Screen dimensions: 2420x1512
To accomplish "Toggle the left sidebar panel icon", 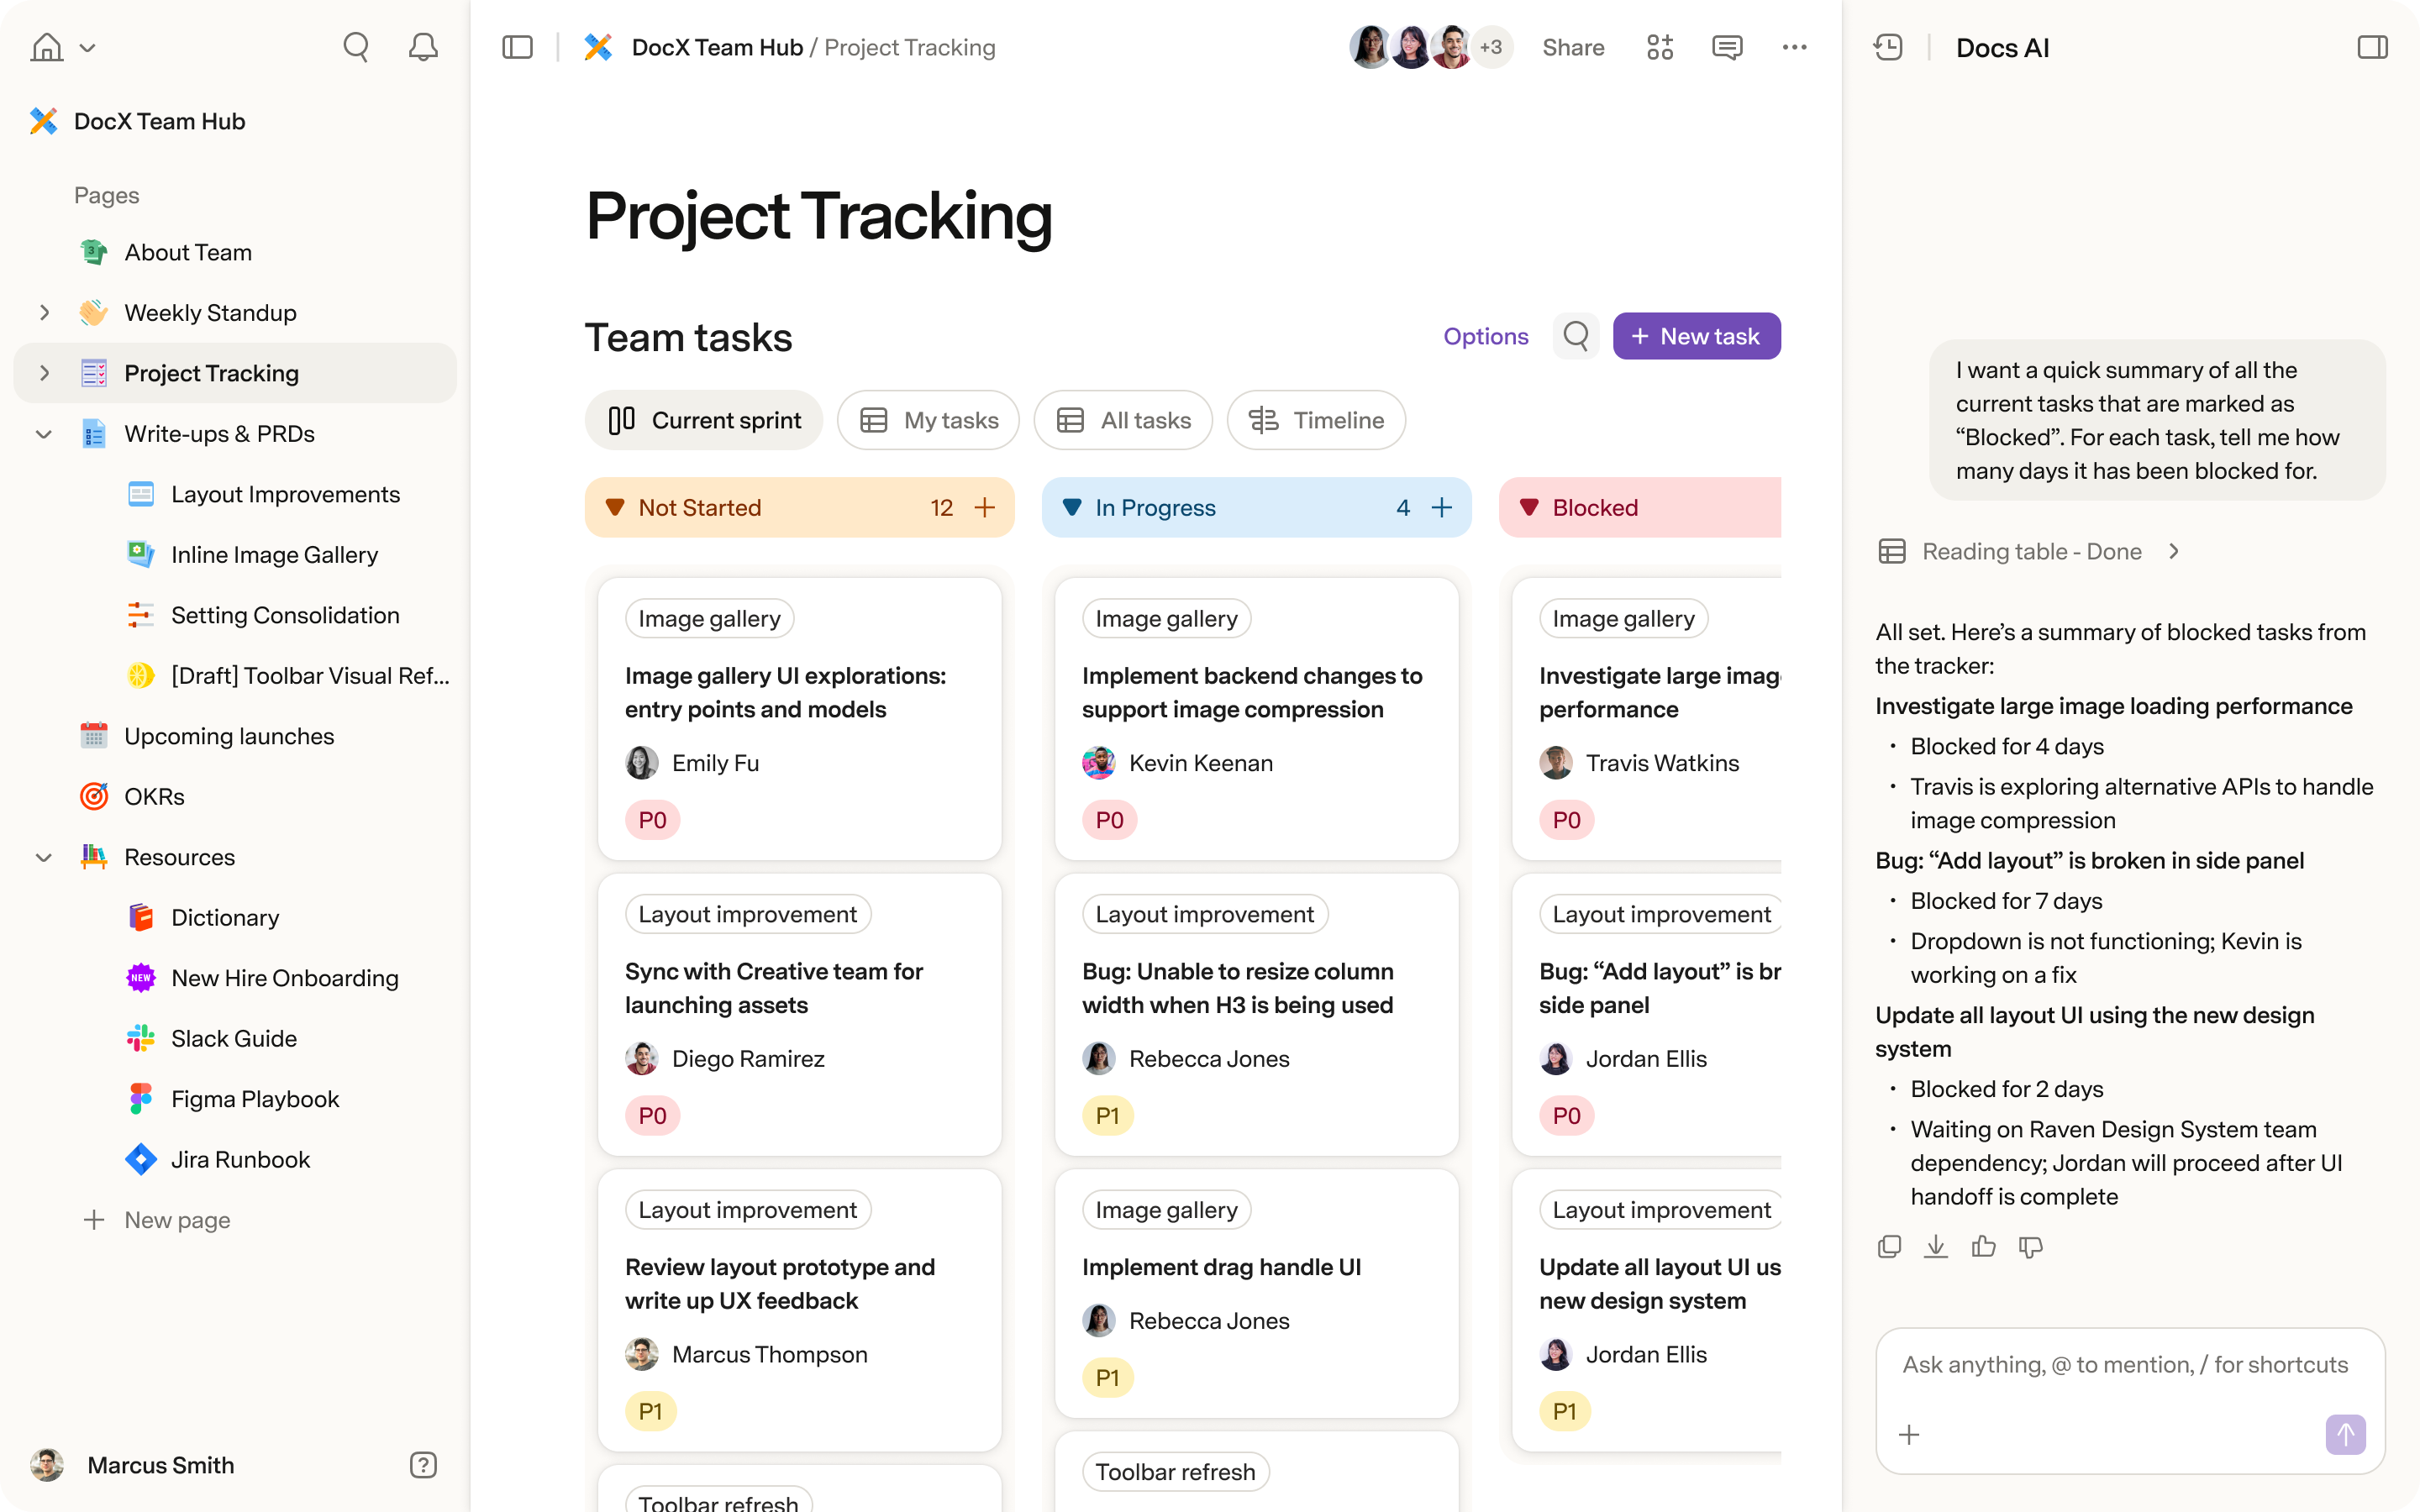I will click(517, 47).
